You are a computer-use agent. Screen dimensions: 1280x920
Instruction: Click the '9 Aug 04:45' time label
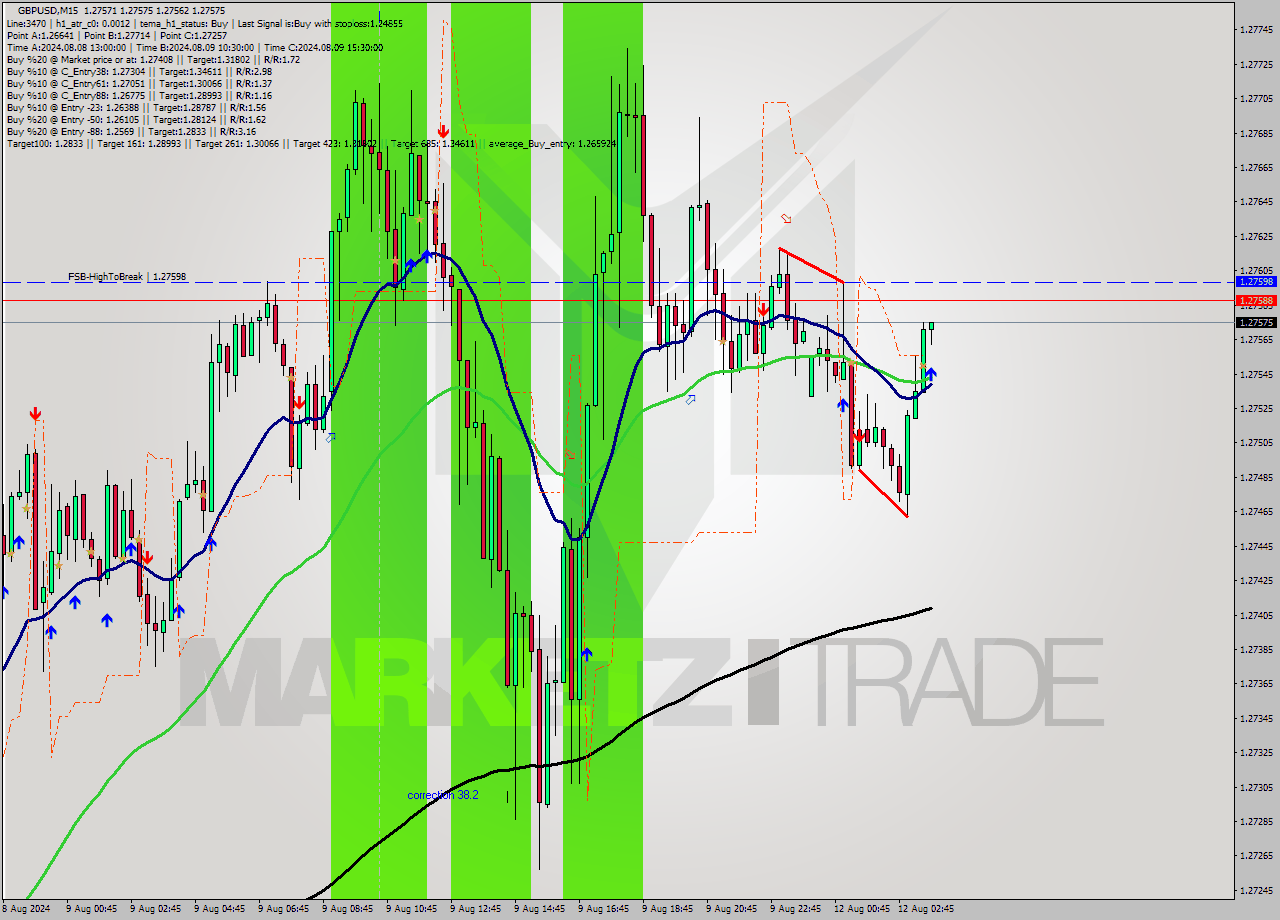click(219, 909)
